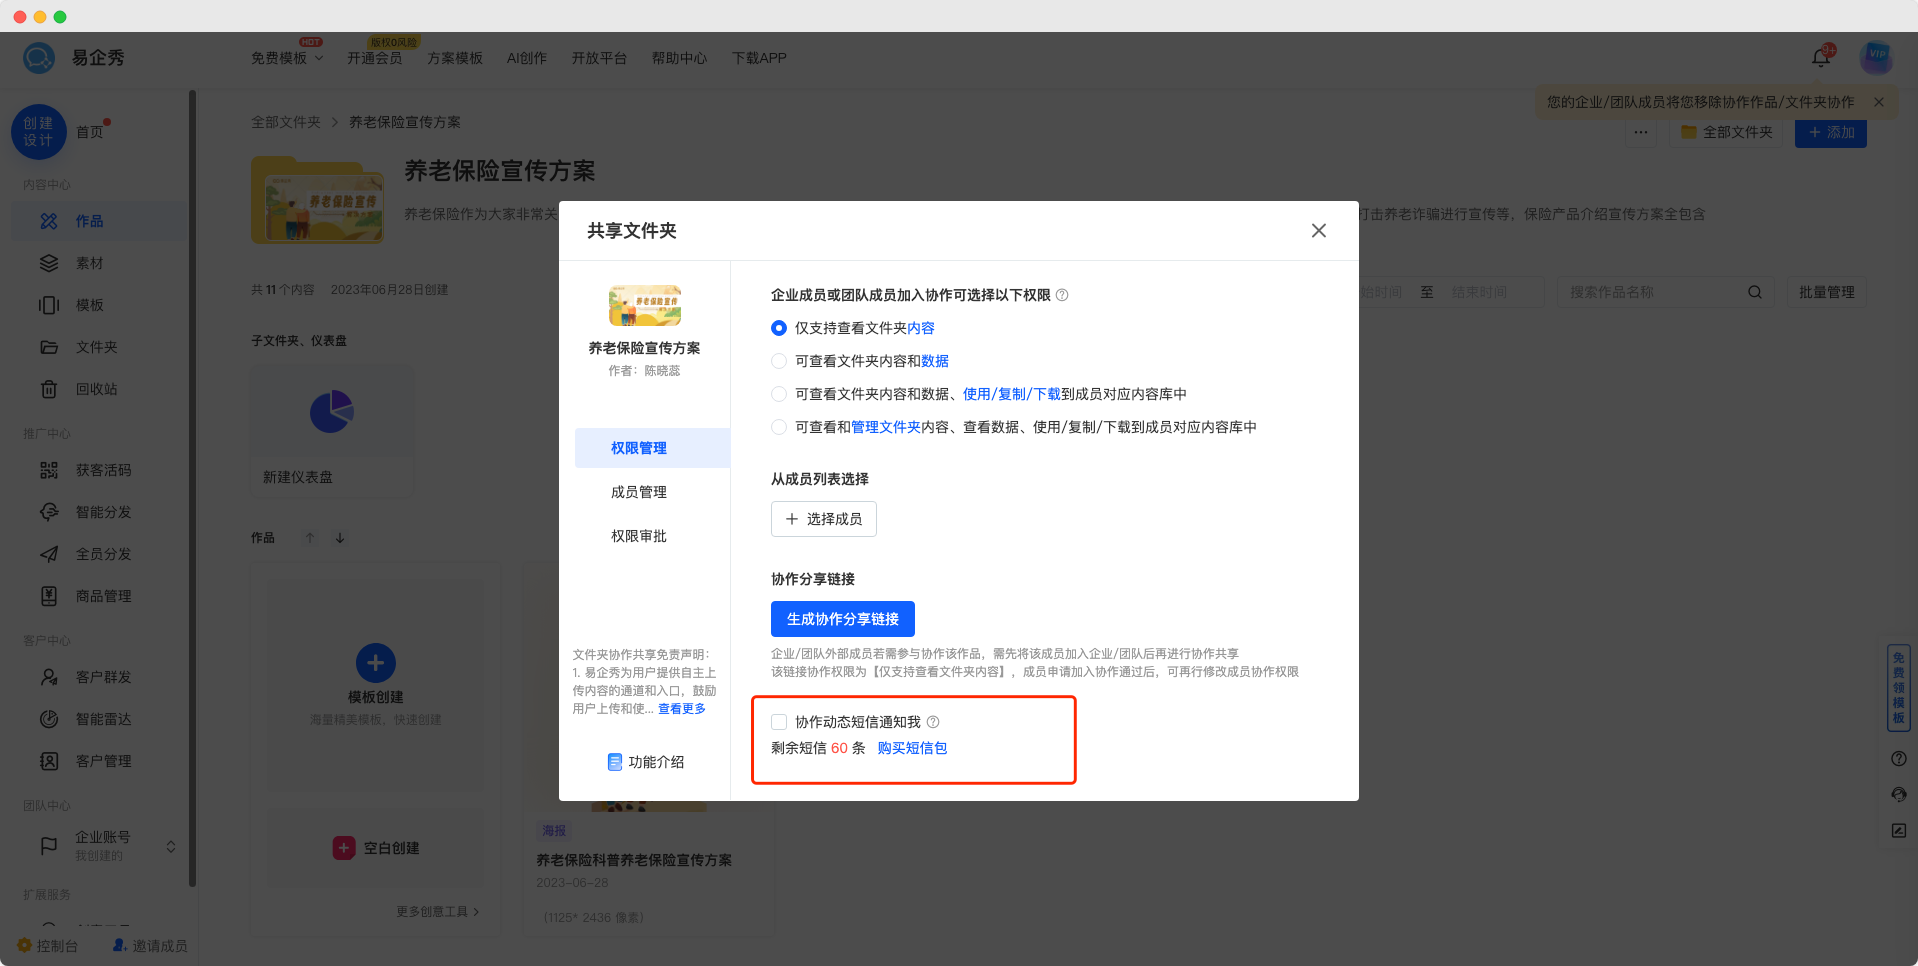Open the three-dots more options menu
The height and width of the screenshot is (966, 1918).
1641,132
